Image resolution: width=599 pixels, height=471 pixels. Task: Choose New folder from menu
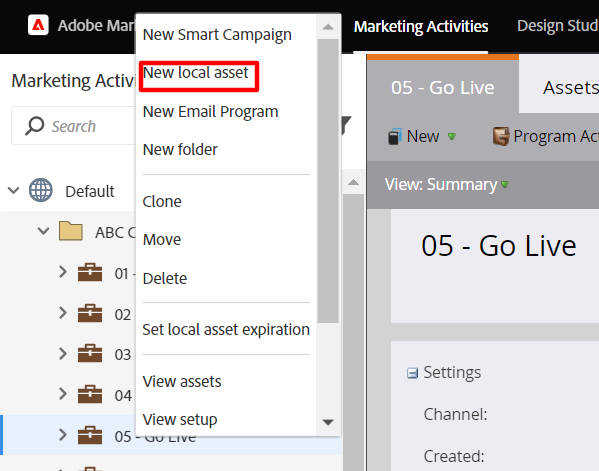point(180,150)
